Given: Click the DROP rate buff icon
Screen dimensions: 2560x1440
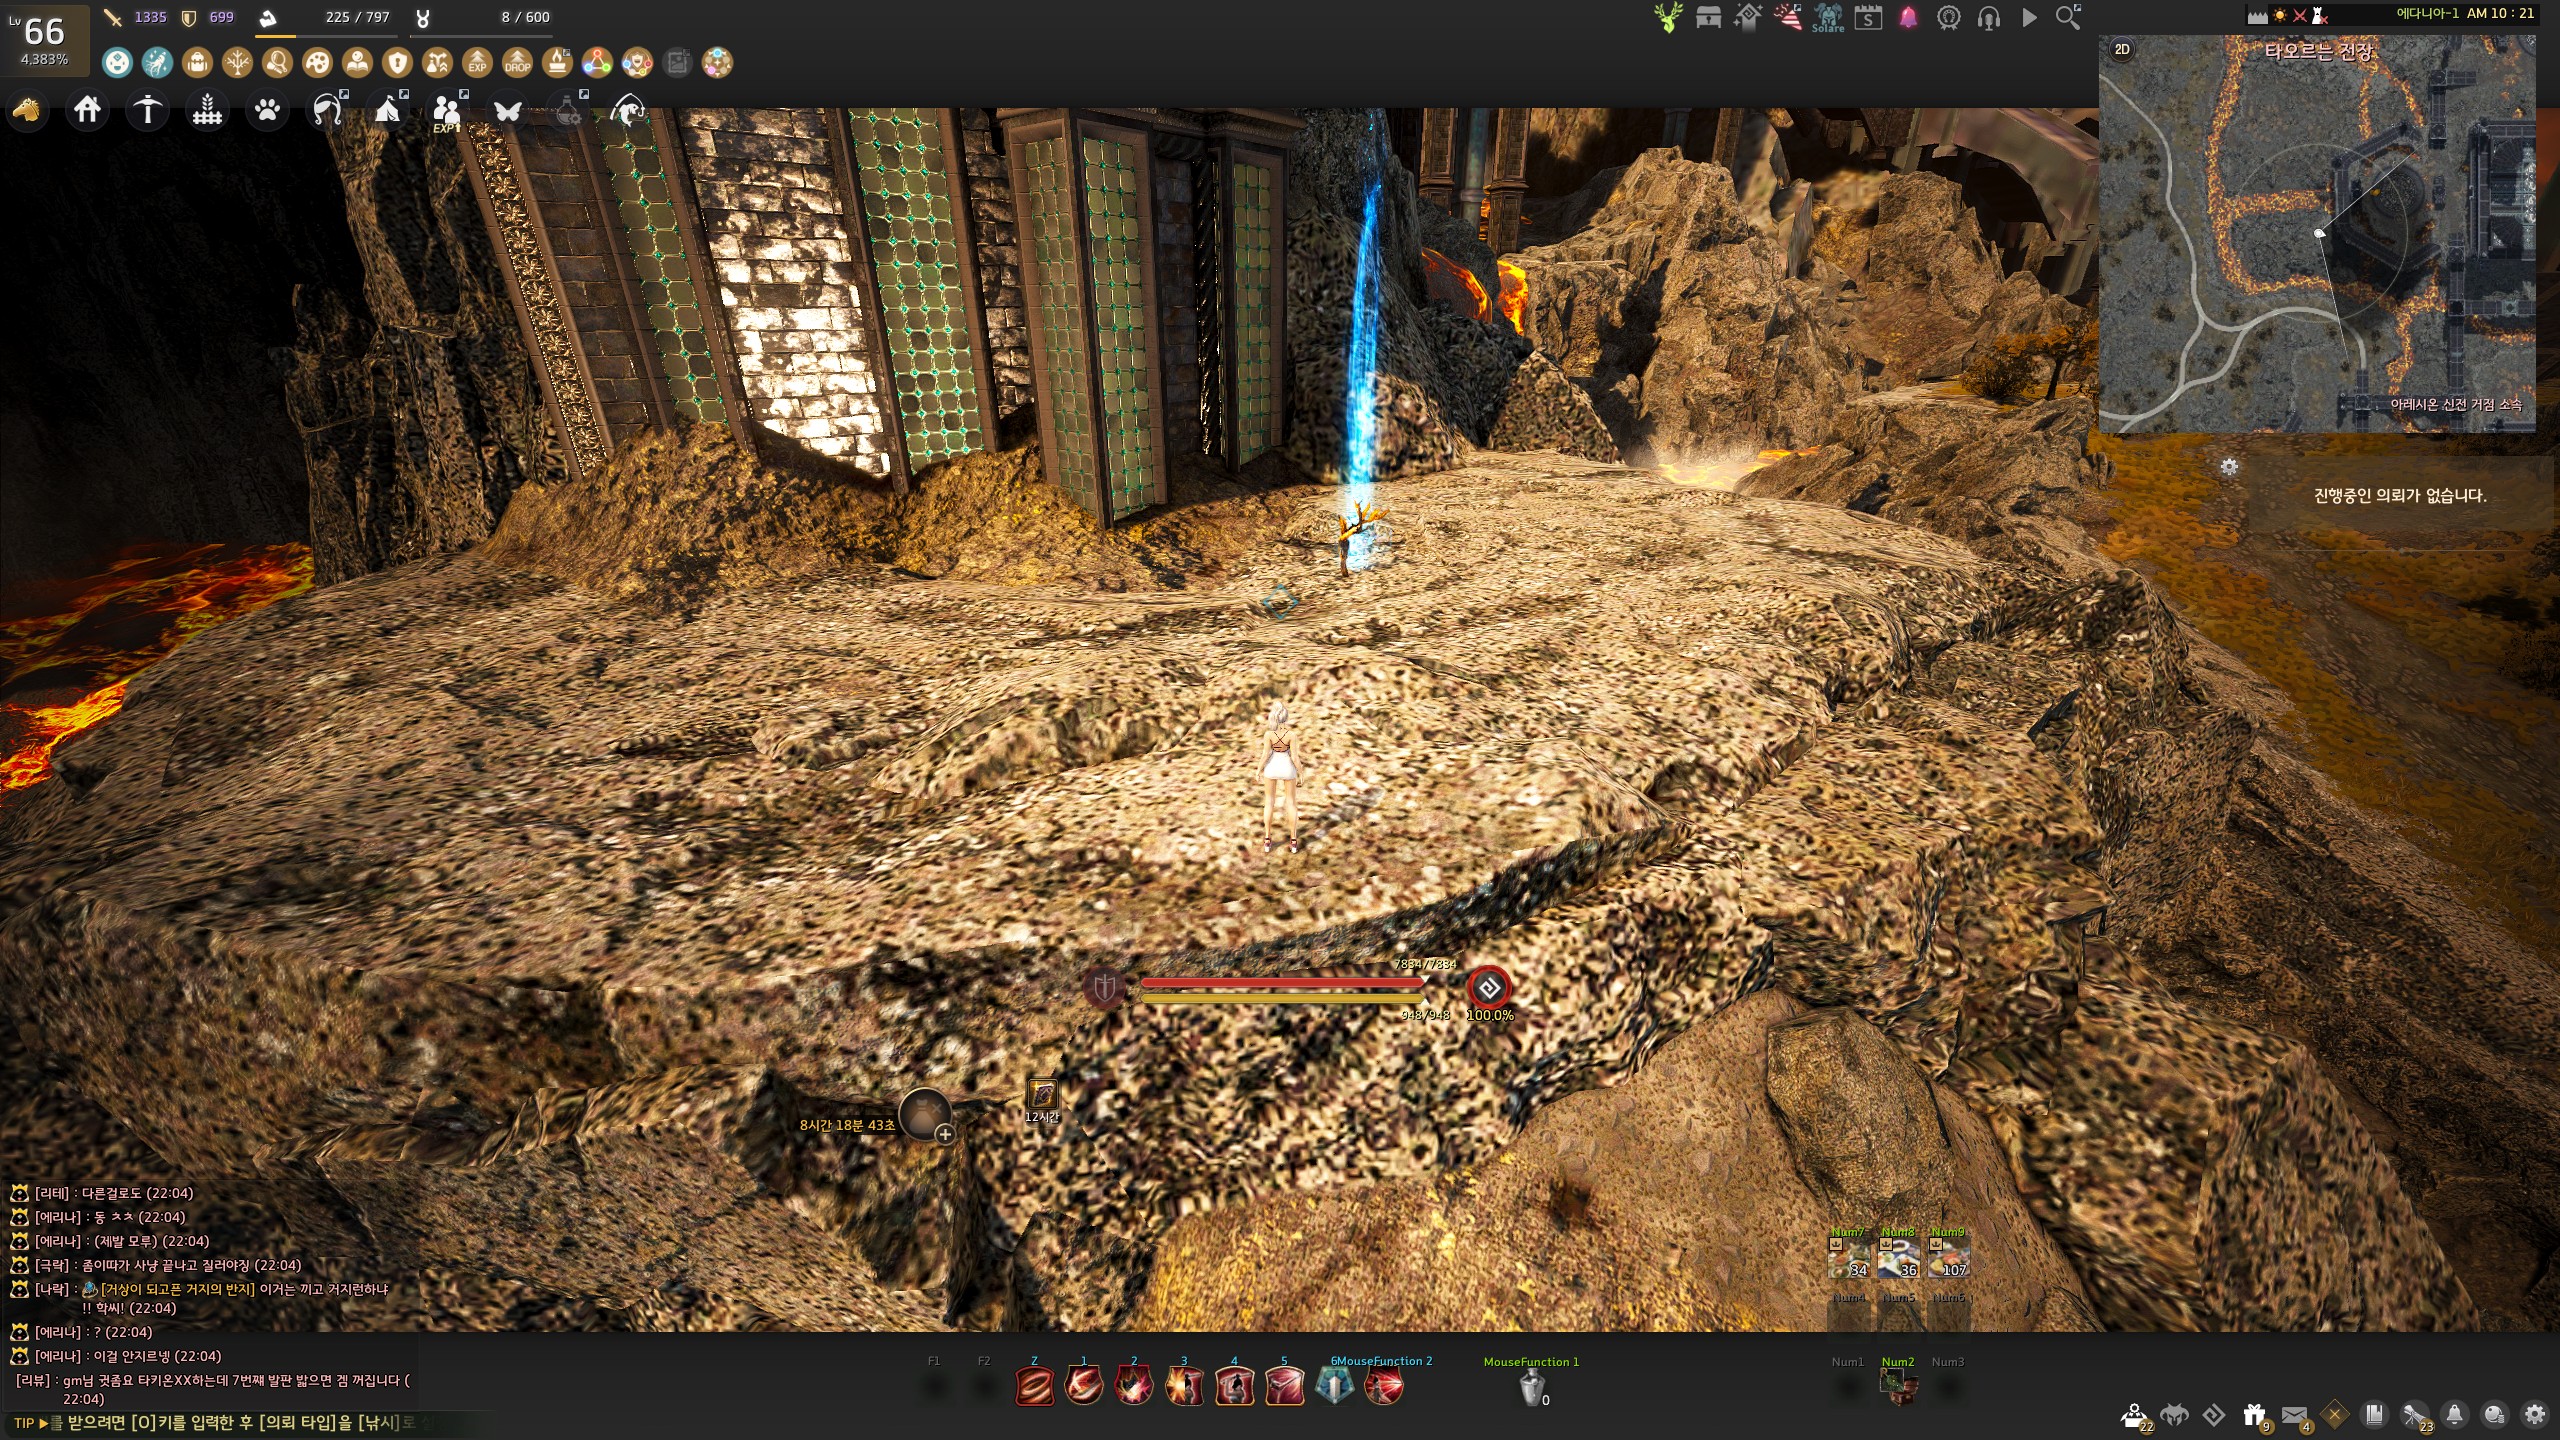Looking at the screenshot, I should pyautogui.click(x=517, y=63).
